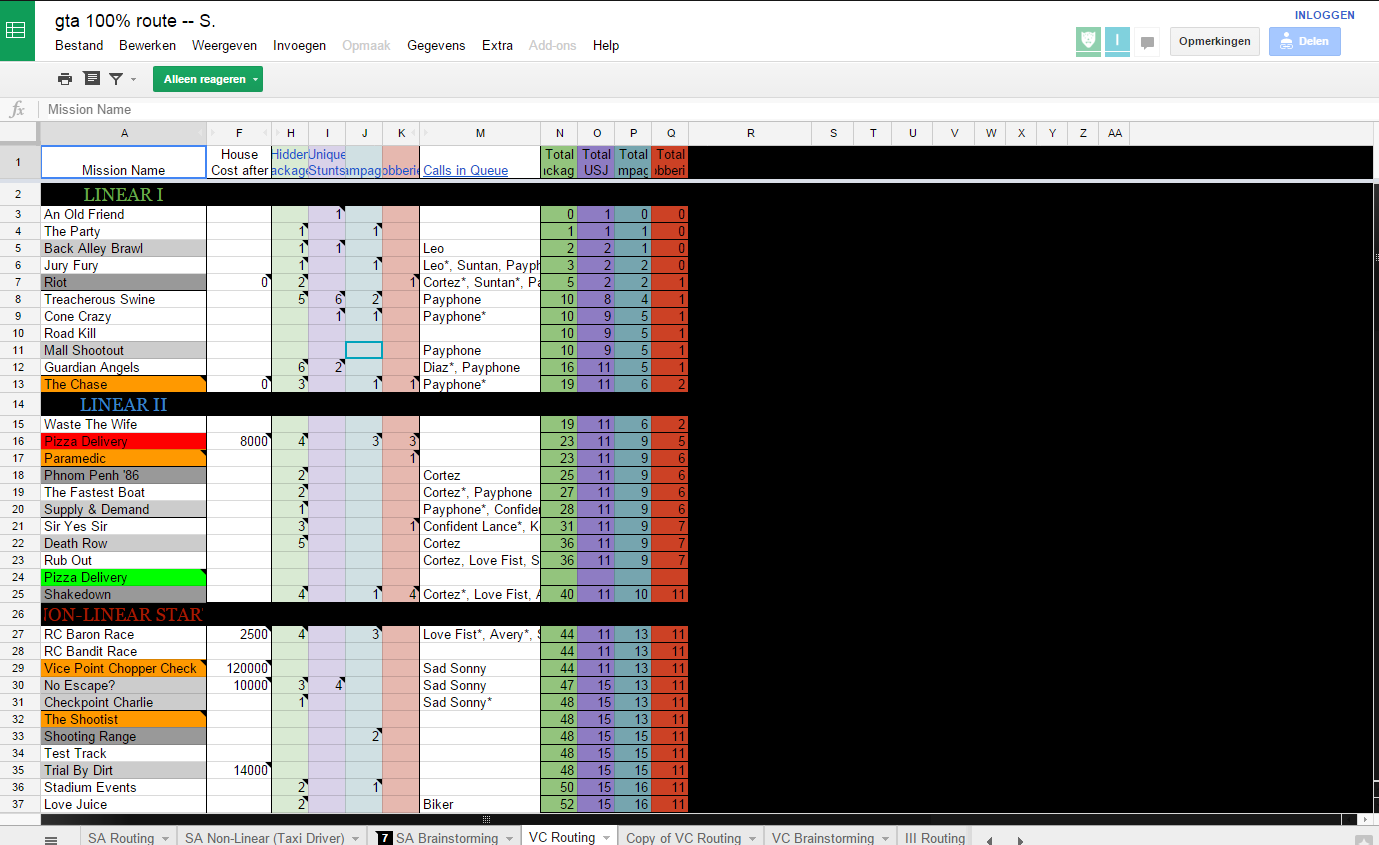Screen dimensions: 1379x845
Task: Click the lines icon beside the printer
Action: [x=91, y=79]
